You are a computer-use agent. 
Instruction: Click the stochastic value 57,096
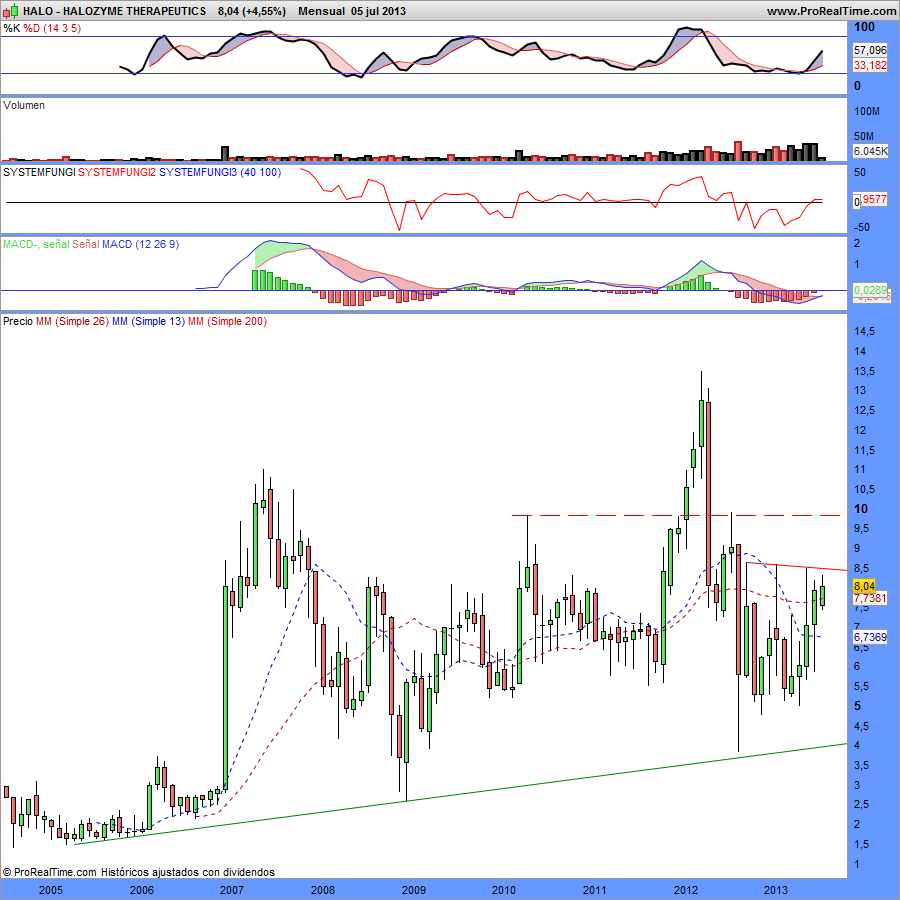click(x=870, y=51)
